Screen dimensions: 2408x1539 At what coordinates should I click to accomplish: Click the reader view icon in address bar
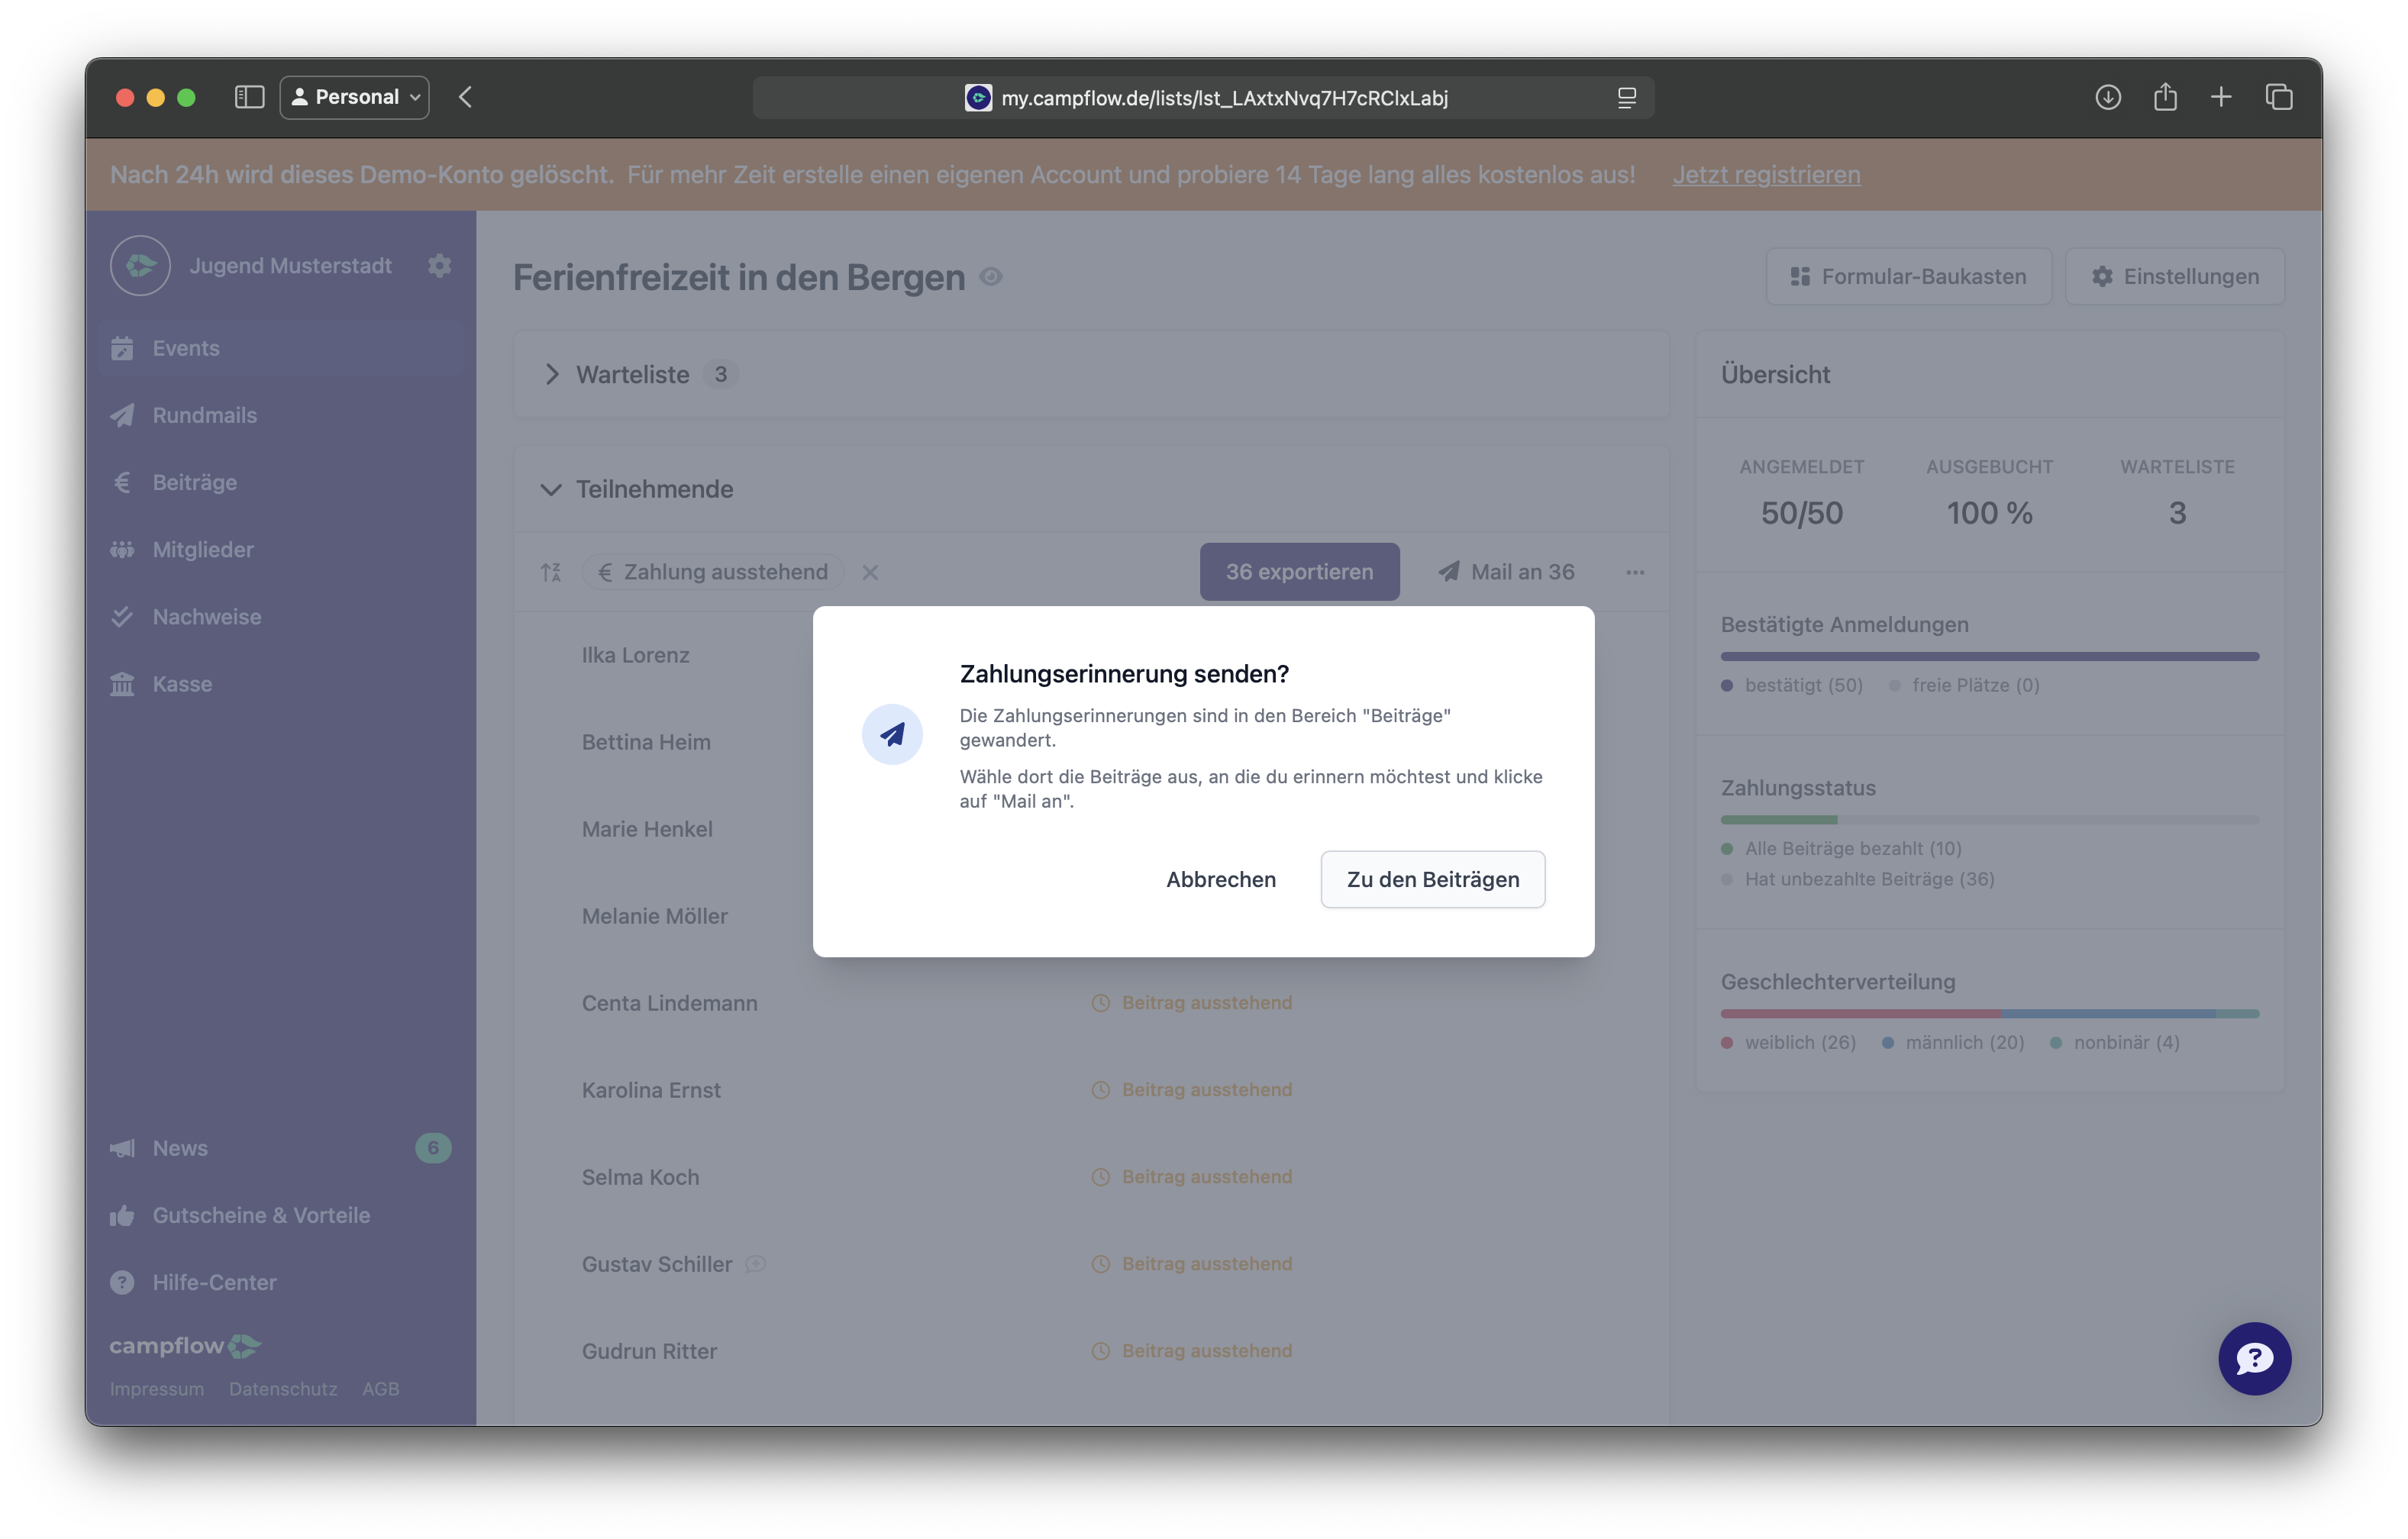[1627, 97]
